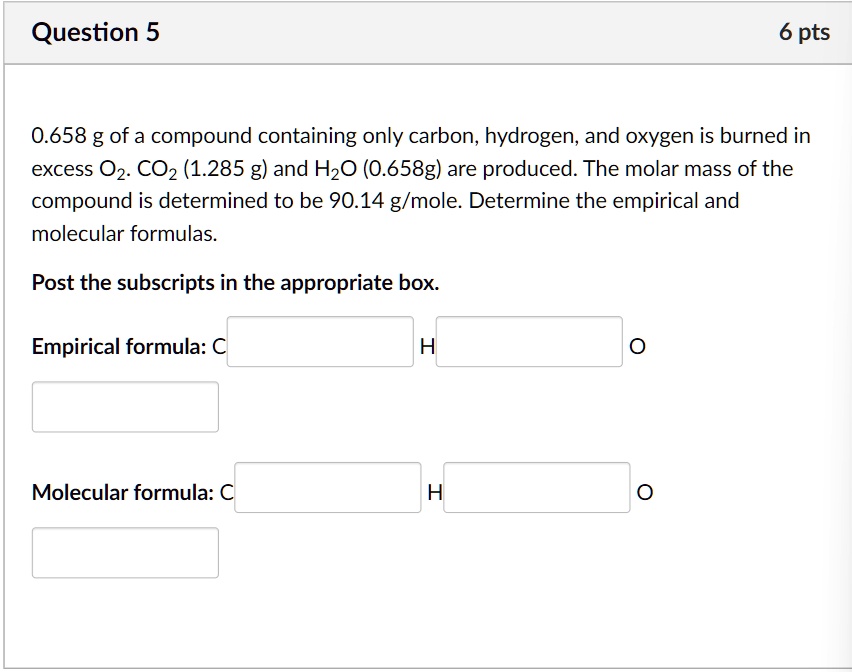Image resolution: width=852 pixels, height=672 pixels.
Task: Select the bold Post the subscripts instruction
Action: tap(234, 282)
